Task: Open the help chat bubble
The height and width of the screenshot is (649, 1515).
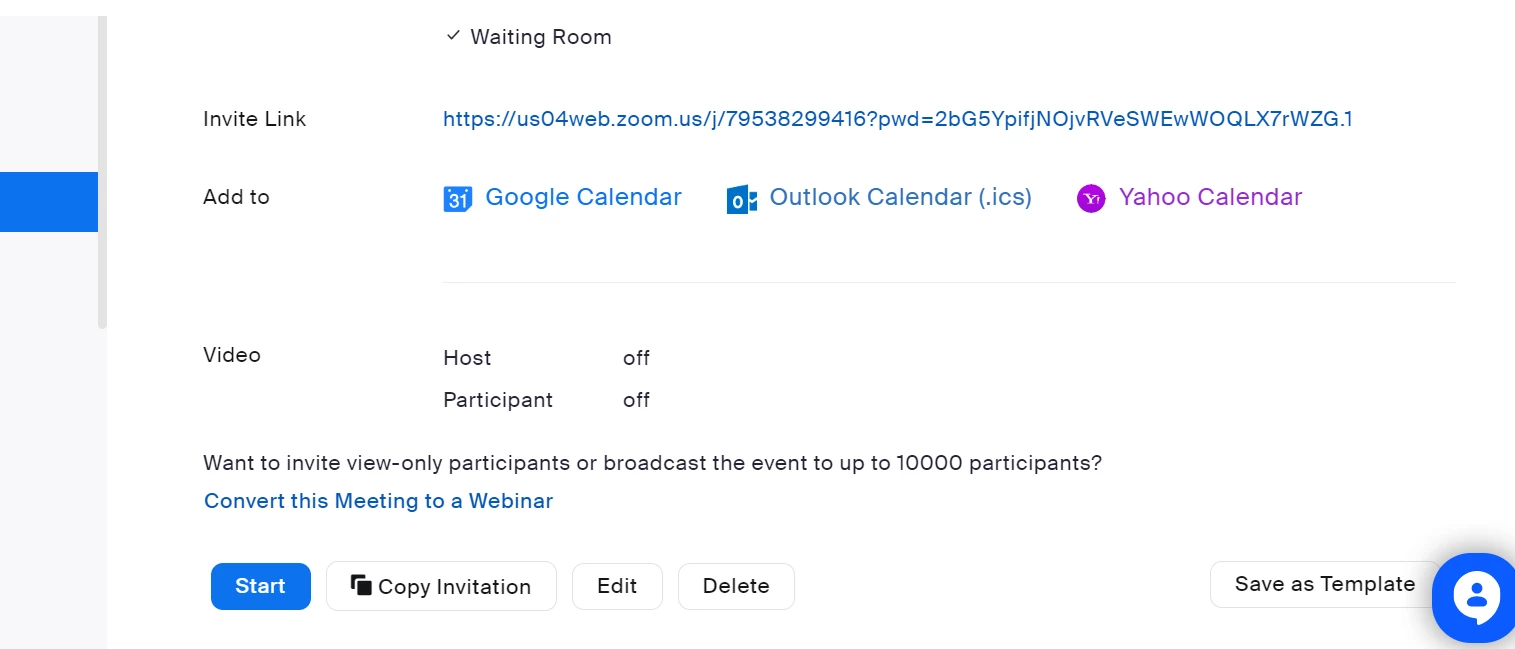Action: pos(1475,598)
